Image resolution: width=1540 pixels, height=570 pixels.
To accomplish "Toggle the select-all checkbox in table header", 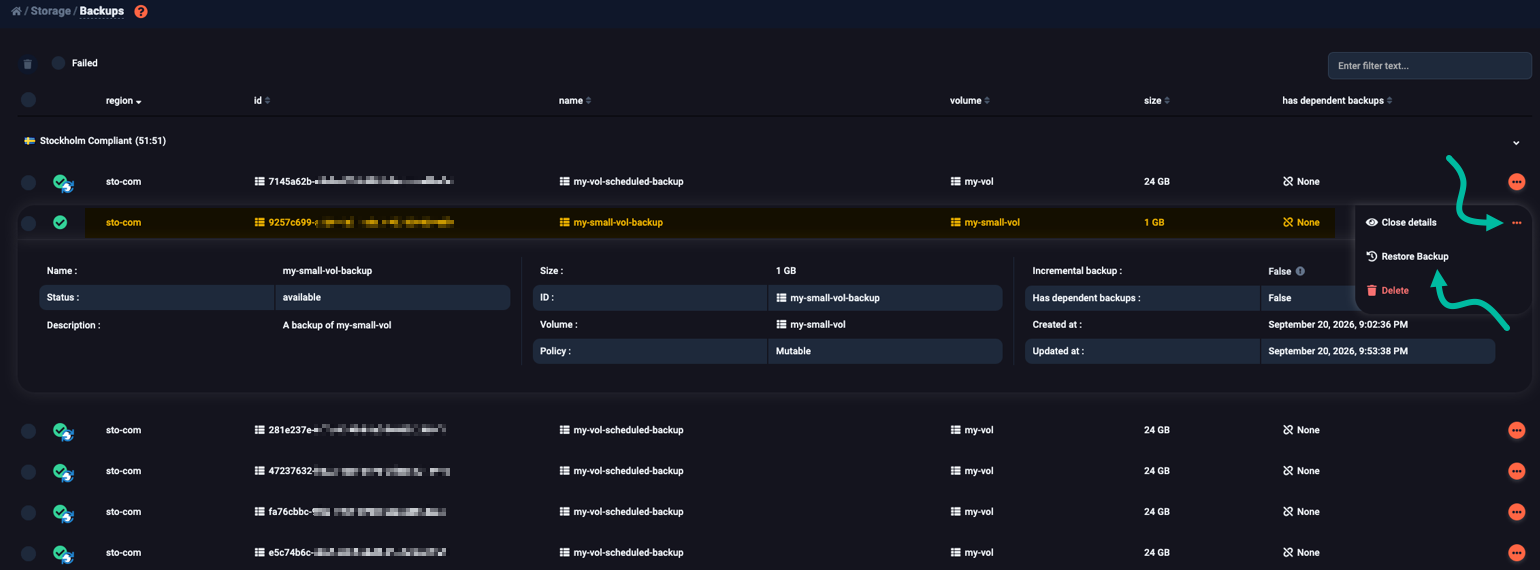I will coord(28,100).
